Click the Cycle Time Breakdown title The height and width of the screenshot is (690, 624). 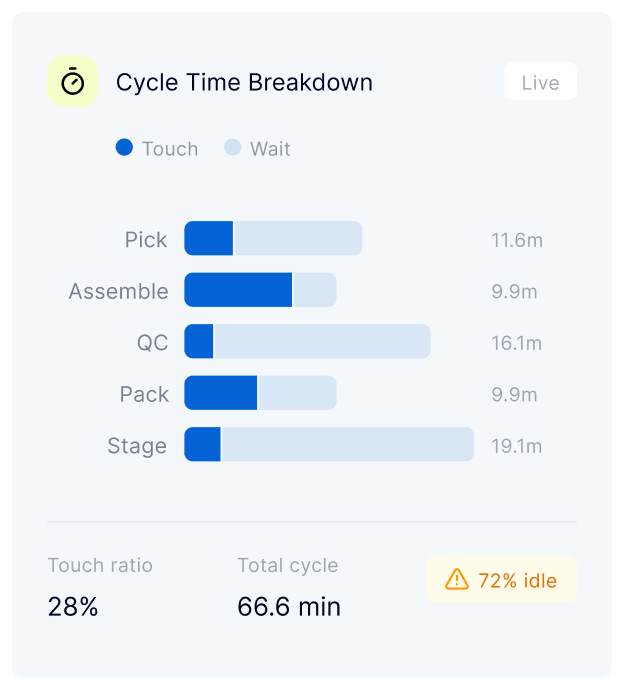coord(244,82)
